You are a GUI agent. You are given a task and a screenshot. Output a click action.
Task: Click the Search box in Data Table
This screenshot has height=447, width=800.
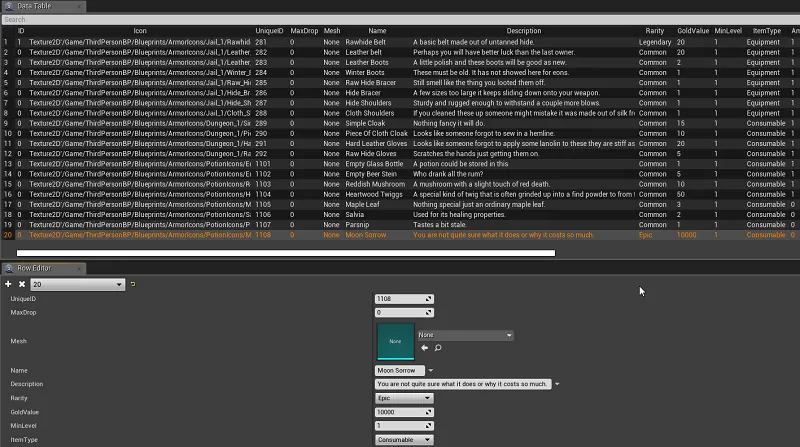(x=401, y=19)
